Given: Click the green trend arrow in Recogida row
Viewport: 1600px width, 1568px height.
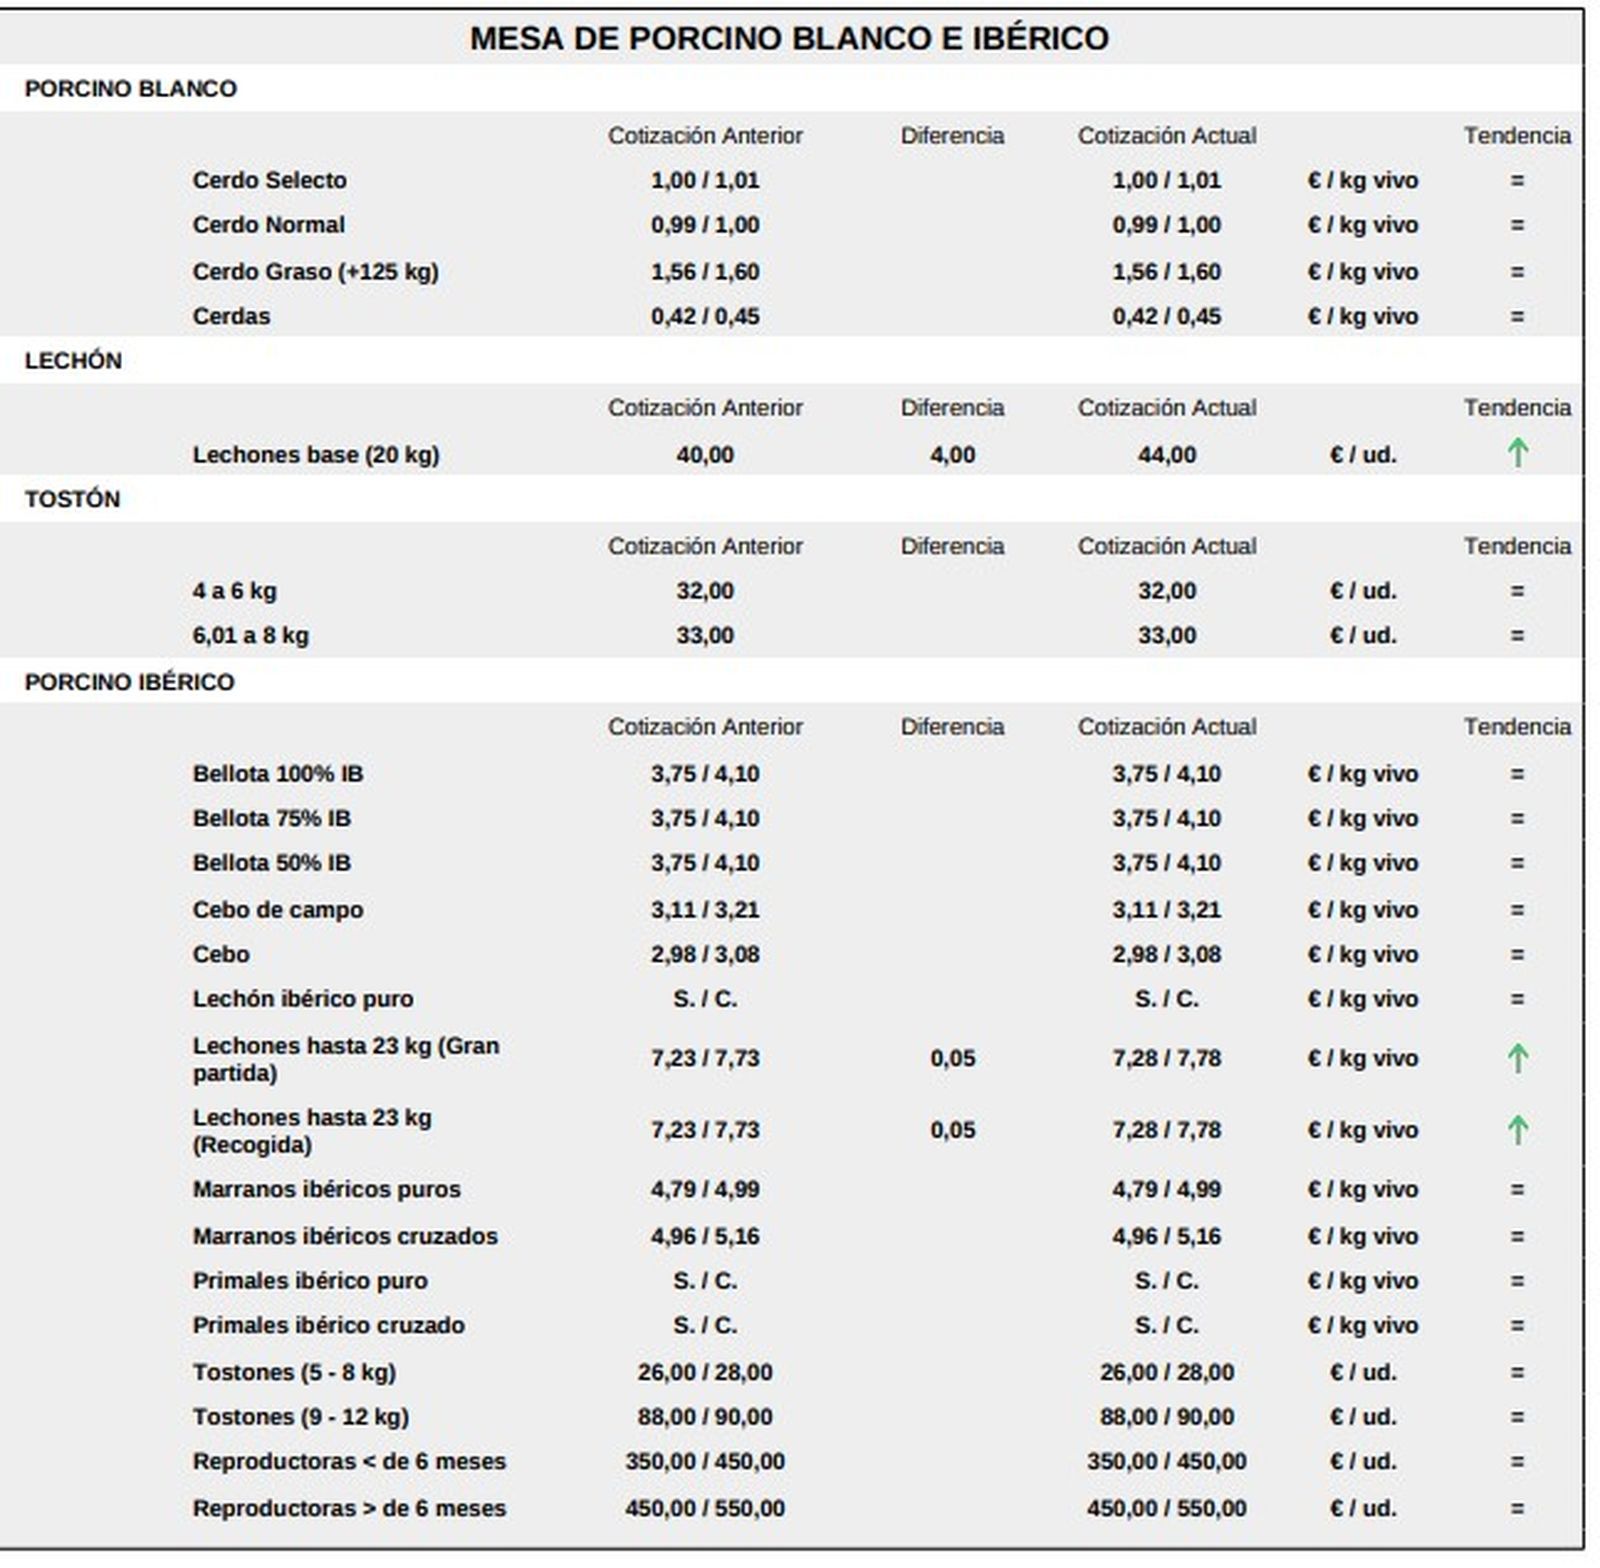Looking at the screenshot, I should click(x=1517, y=1130).
